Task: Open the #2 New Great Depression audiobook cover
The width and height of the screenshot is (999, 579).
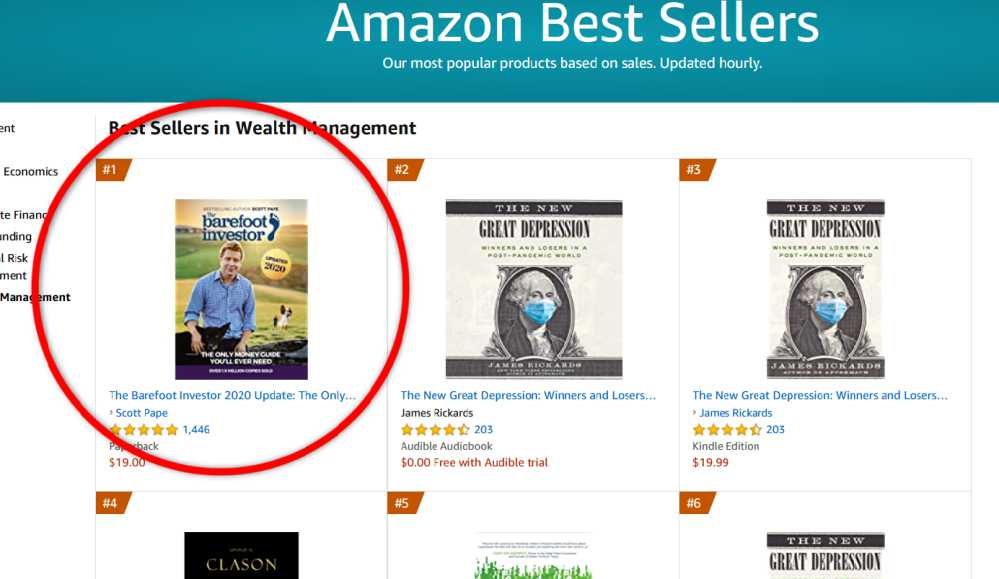Action: coord(534,289)
